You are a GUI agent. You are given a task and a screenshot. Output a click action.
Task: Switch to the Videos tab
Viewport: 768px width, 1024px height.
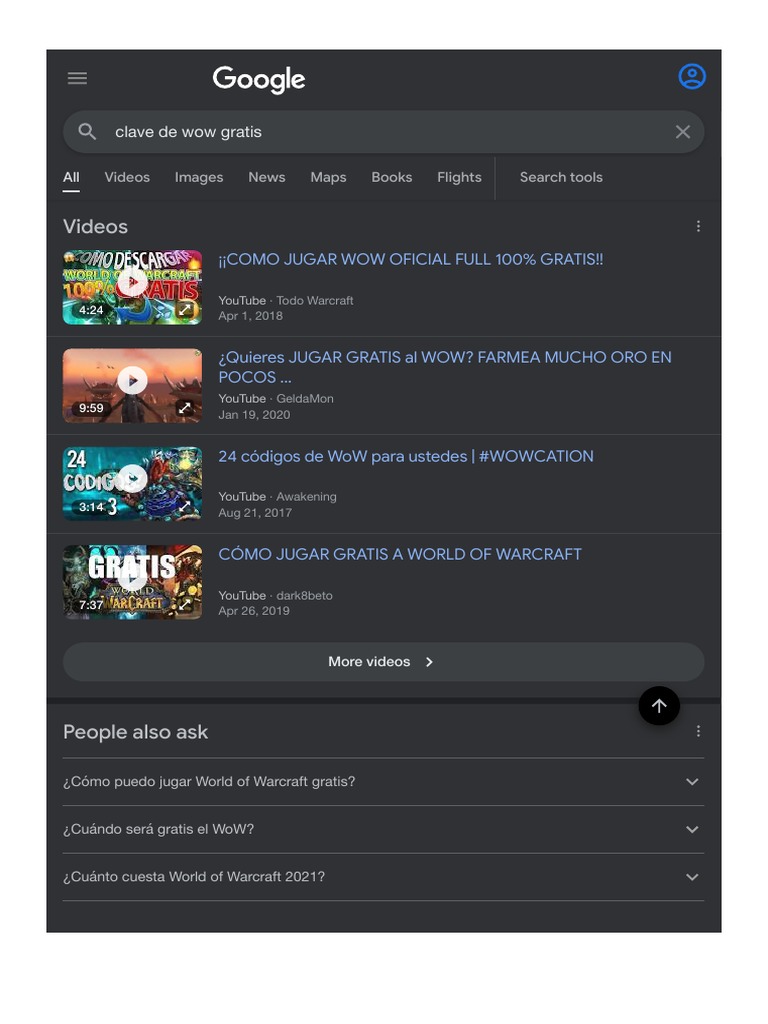[x=127, y=177]
